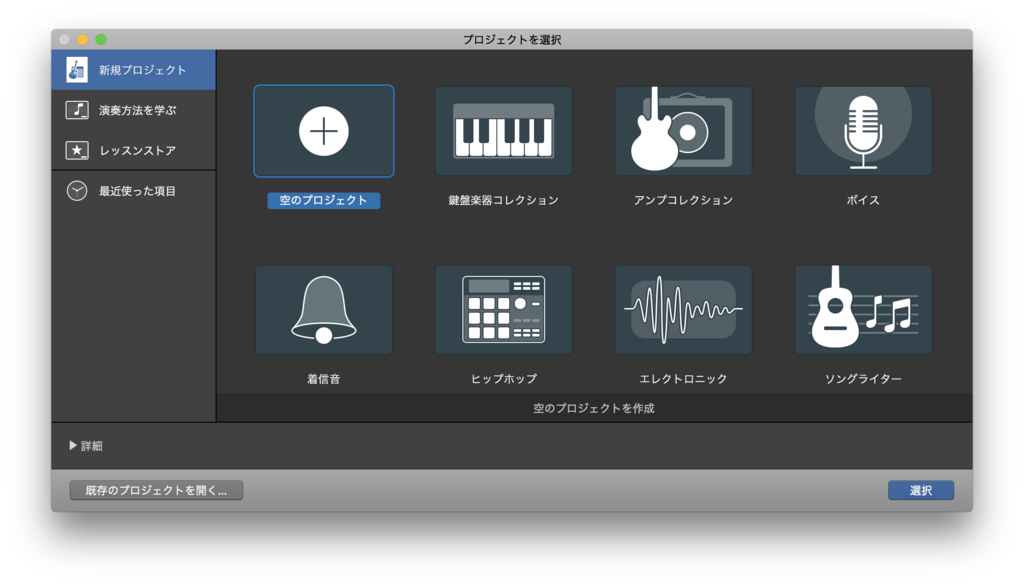Click the 鍵盤楽器コレクション label text

pos(504,200)
